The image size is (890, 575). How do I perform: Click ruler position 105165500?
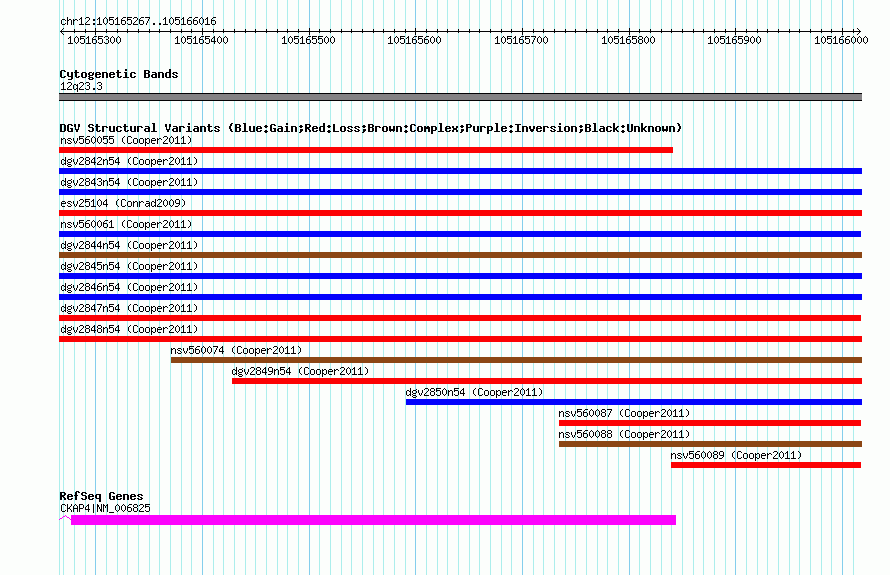[x=308, y=40]
